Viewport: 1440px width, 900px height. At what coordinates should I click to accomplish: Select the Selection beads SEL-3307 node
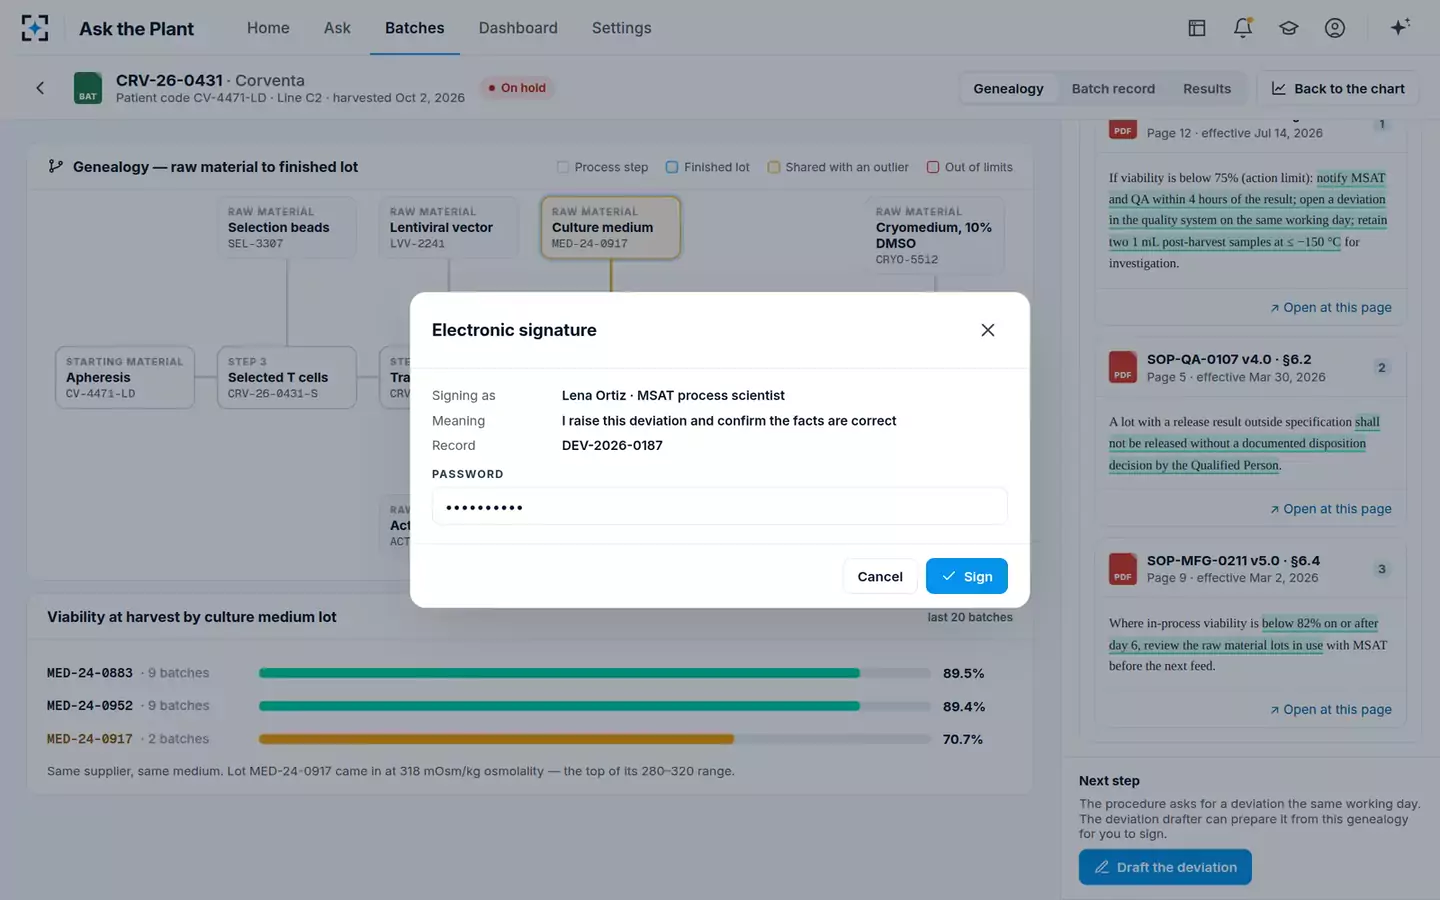click(x=287, y=227)
